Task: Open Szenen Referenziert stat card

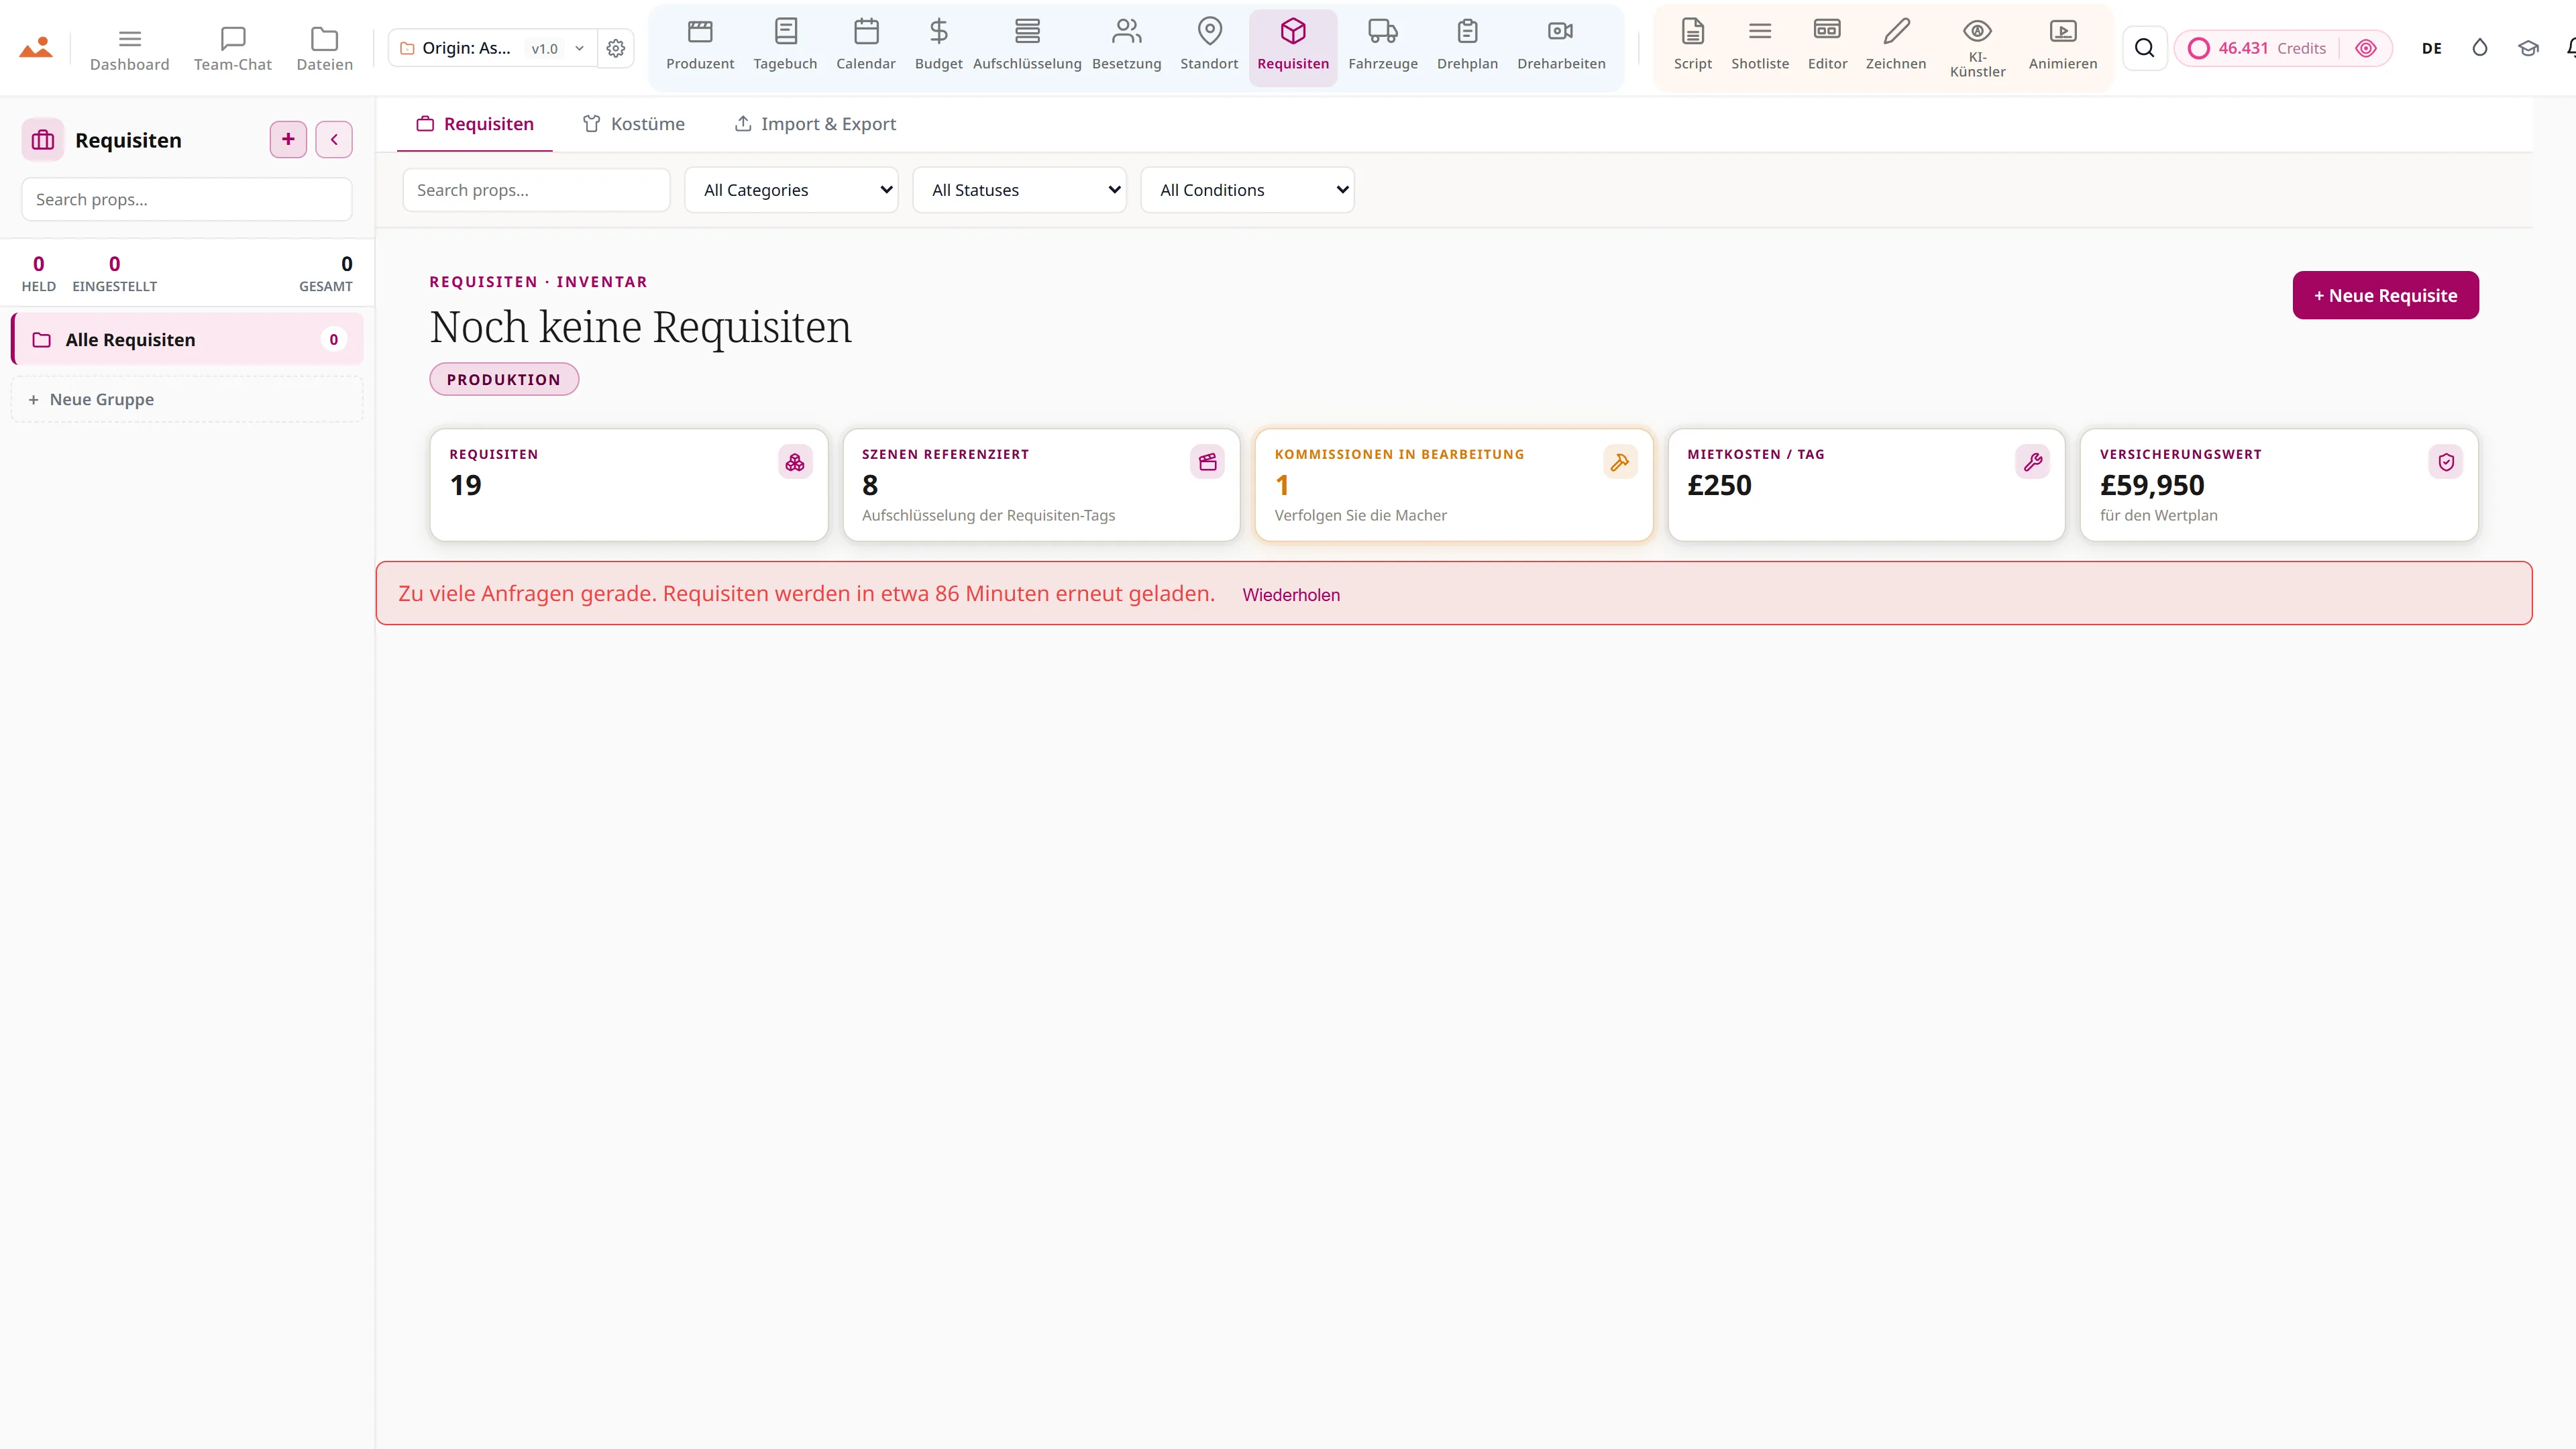Action: point(1041,485)
